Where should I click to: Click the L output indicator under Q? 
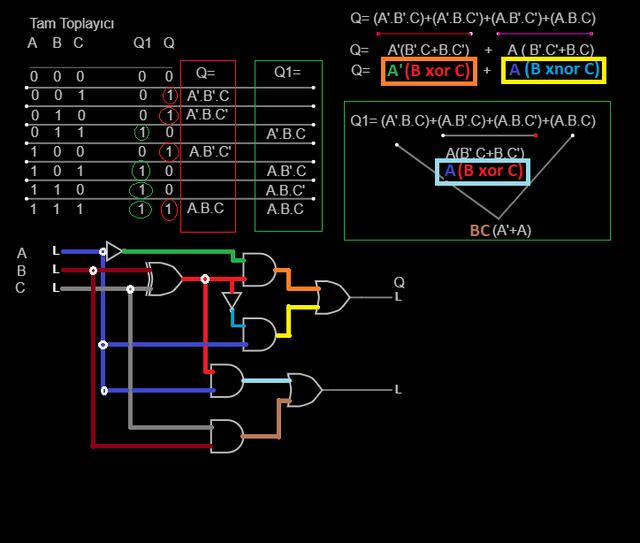click(398, 297)
